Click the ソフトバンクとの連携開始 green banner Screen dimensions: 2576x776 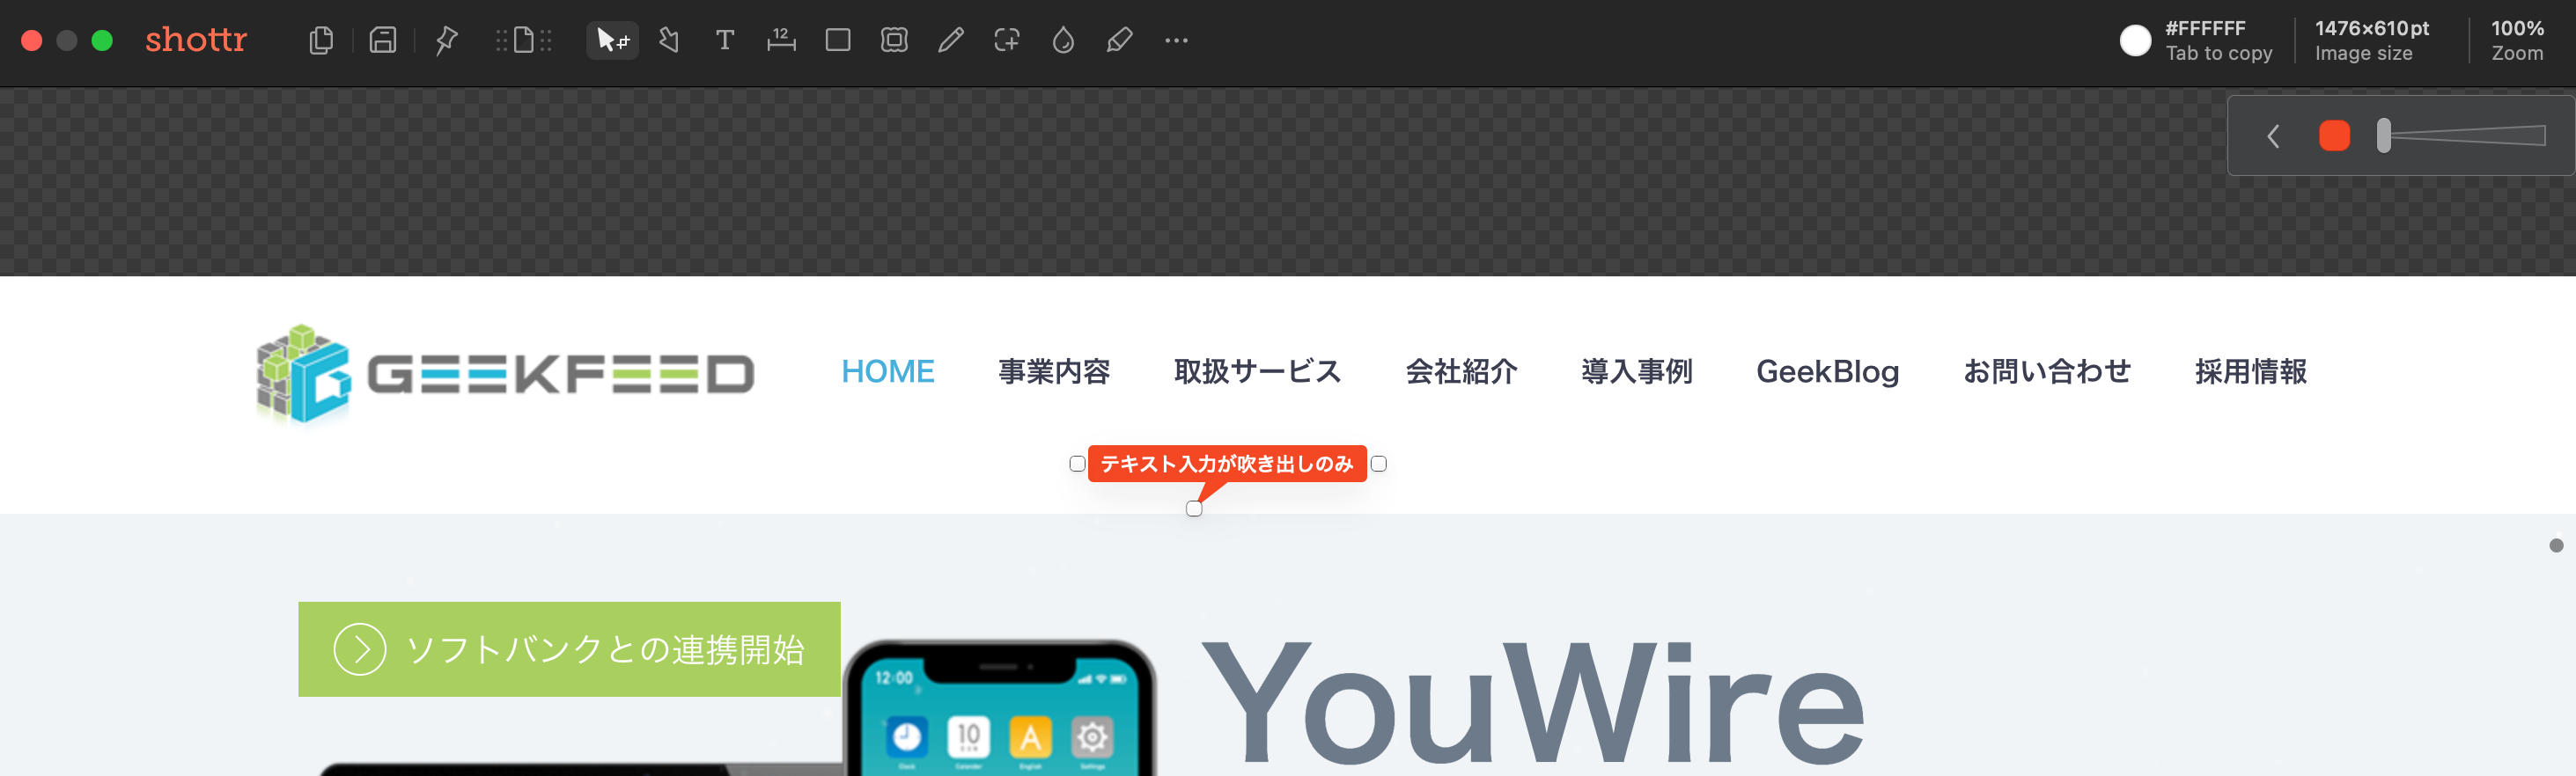pos(569,649)
